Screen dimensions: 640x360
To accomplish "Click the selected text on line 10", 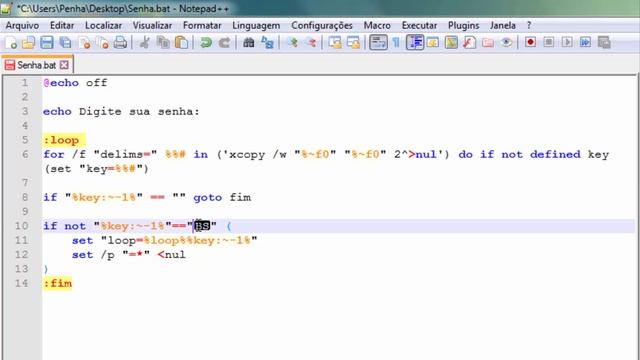I will click(202, 226).
